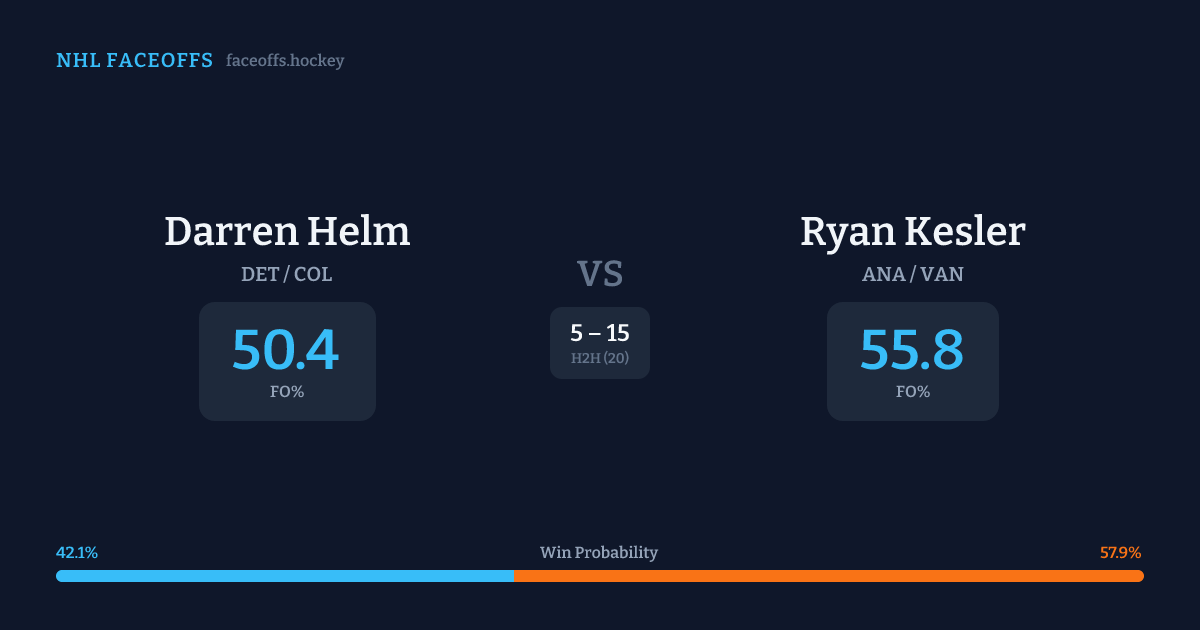Select the Darren Helm player name
1200x630 pixels.
click(x=287, y=232)
